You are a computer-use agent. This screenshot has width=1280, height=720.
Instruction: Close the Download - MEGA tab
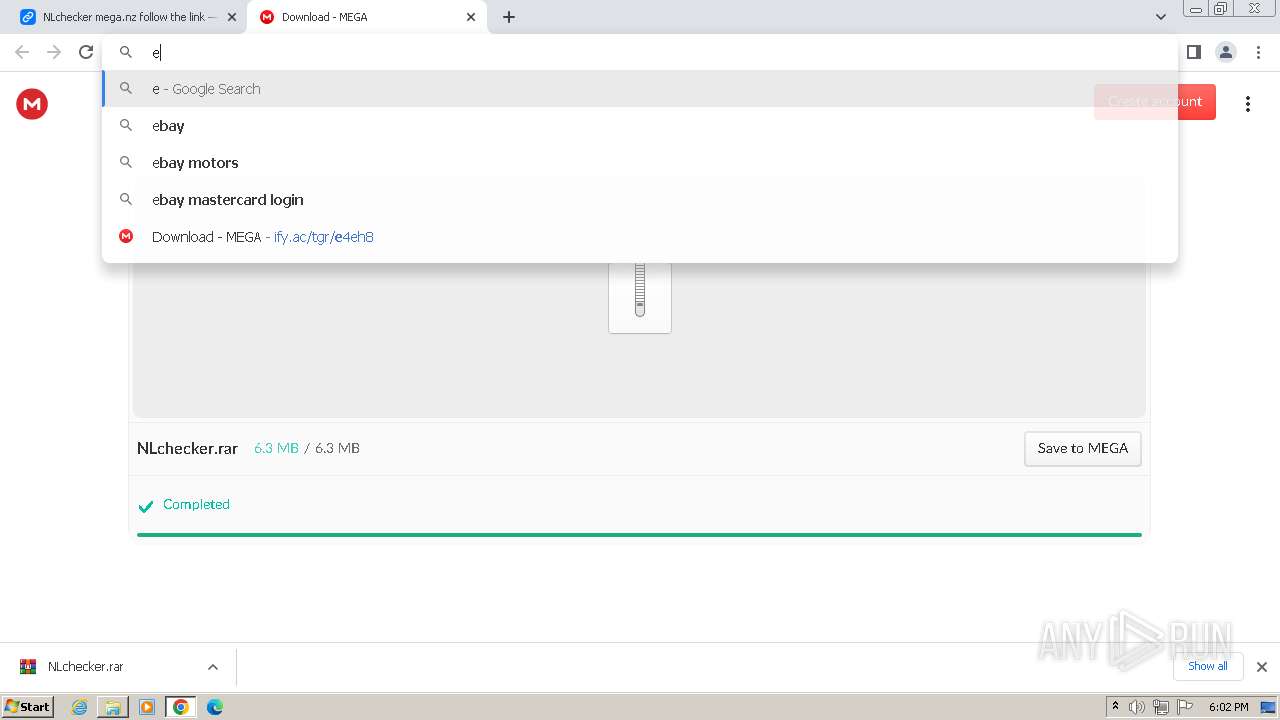[x=471, y=17]
